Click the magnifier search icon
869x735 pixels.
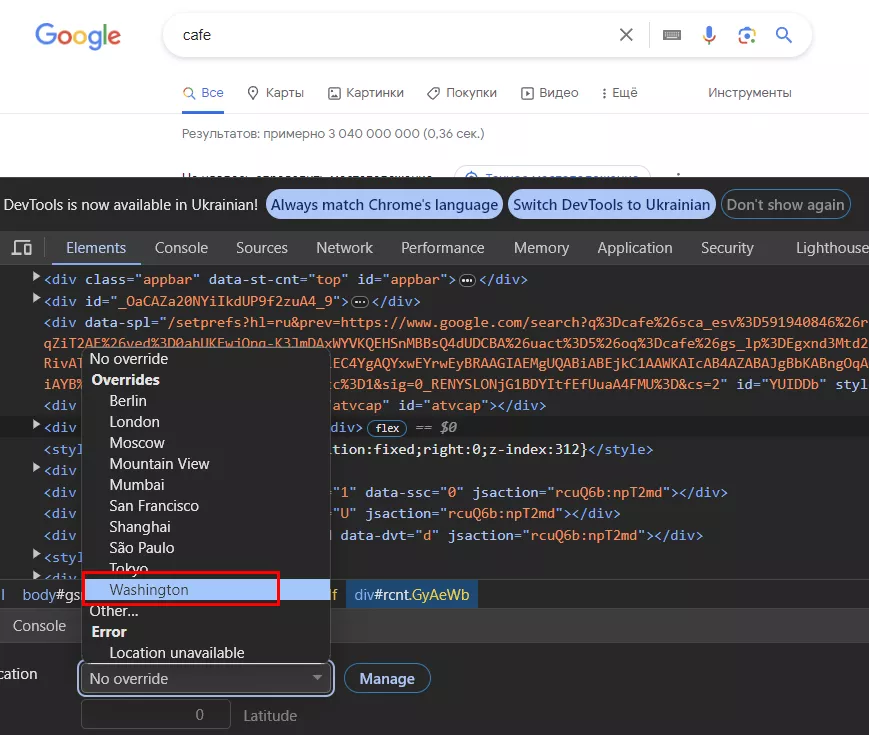(784, 35)
